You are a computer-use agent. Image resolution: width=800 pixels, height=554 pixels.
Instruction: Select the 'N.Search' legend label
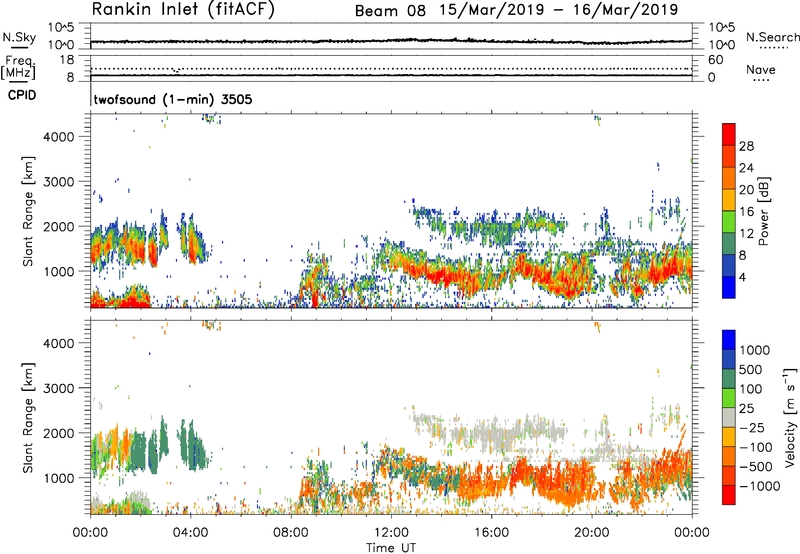pos(772,37)
